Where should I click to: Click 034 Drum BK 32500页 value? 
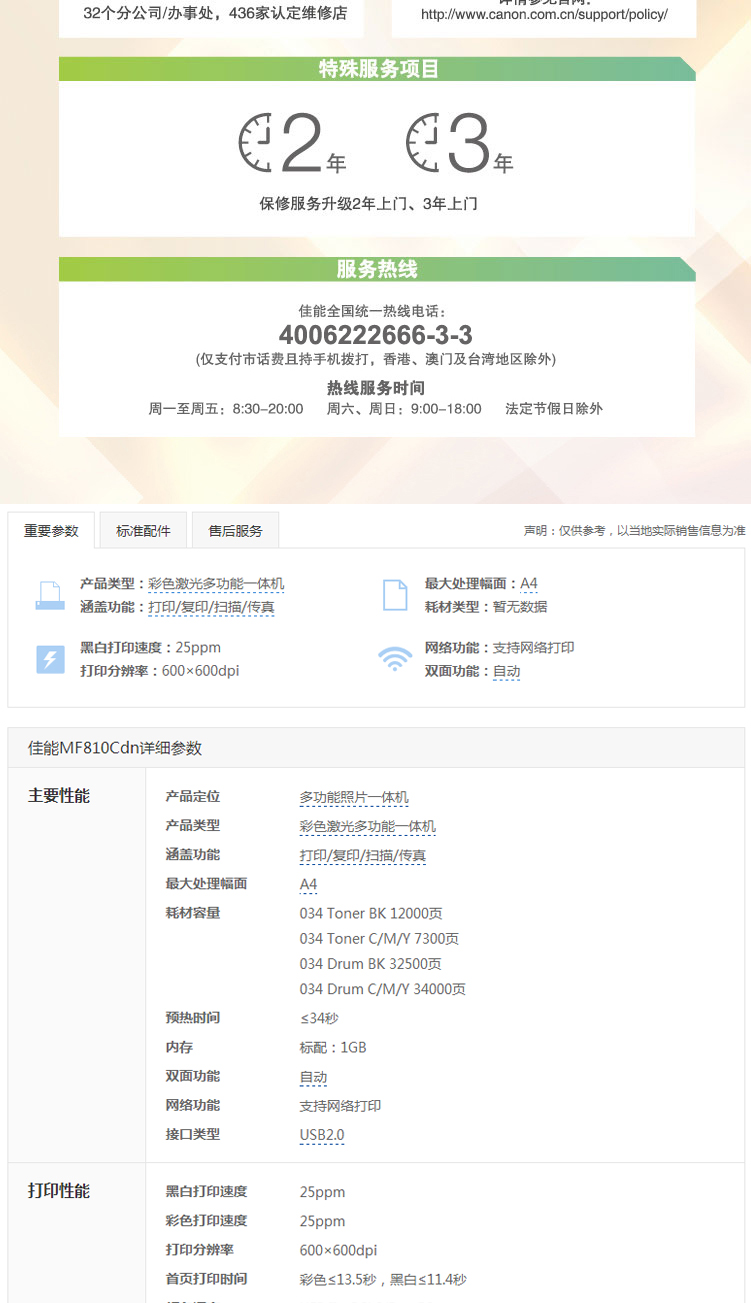point(370,964)
